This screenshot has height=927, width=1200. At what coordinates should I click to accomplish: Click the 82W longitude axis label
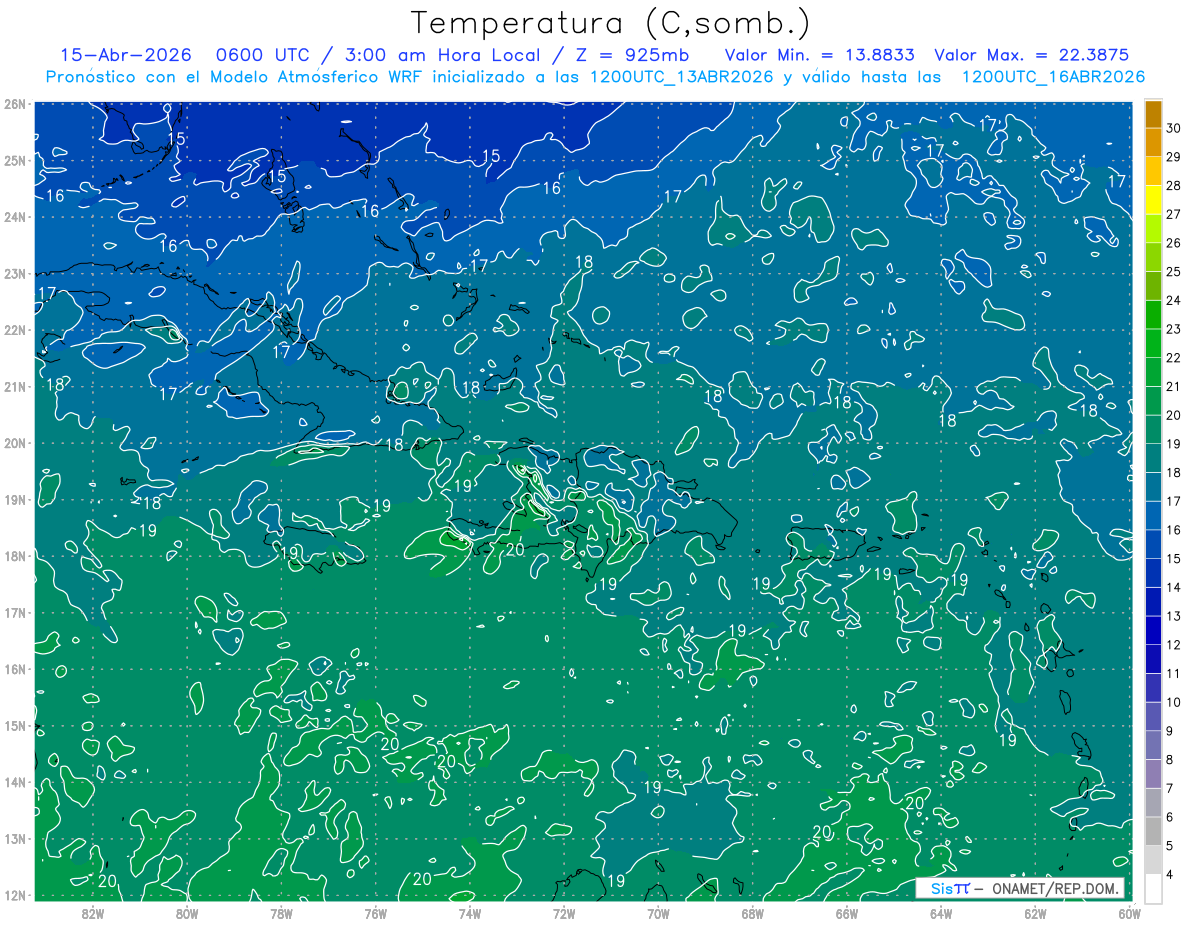point(93,914)
